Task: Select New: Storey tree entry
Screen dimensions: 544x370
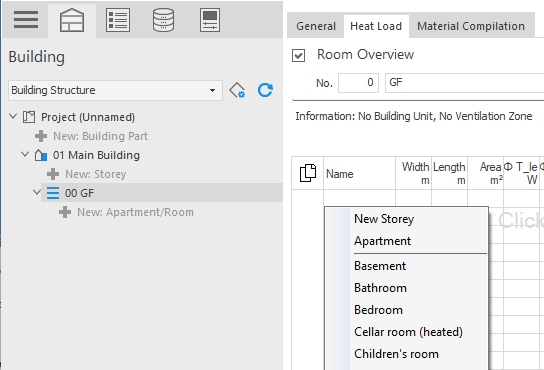Action: point(95,174)
